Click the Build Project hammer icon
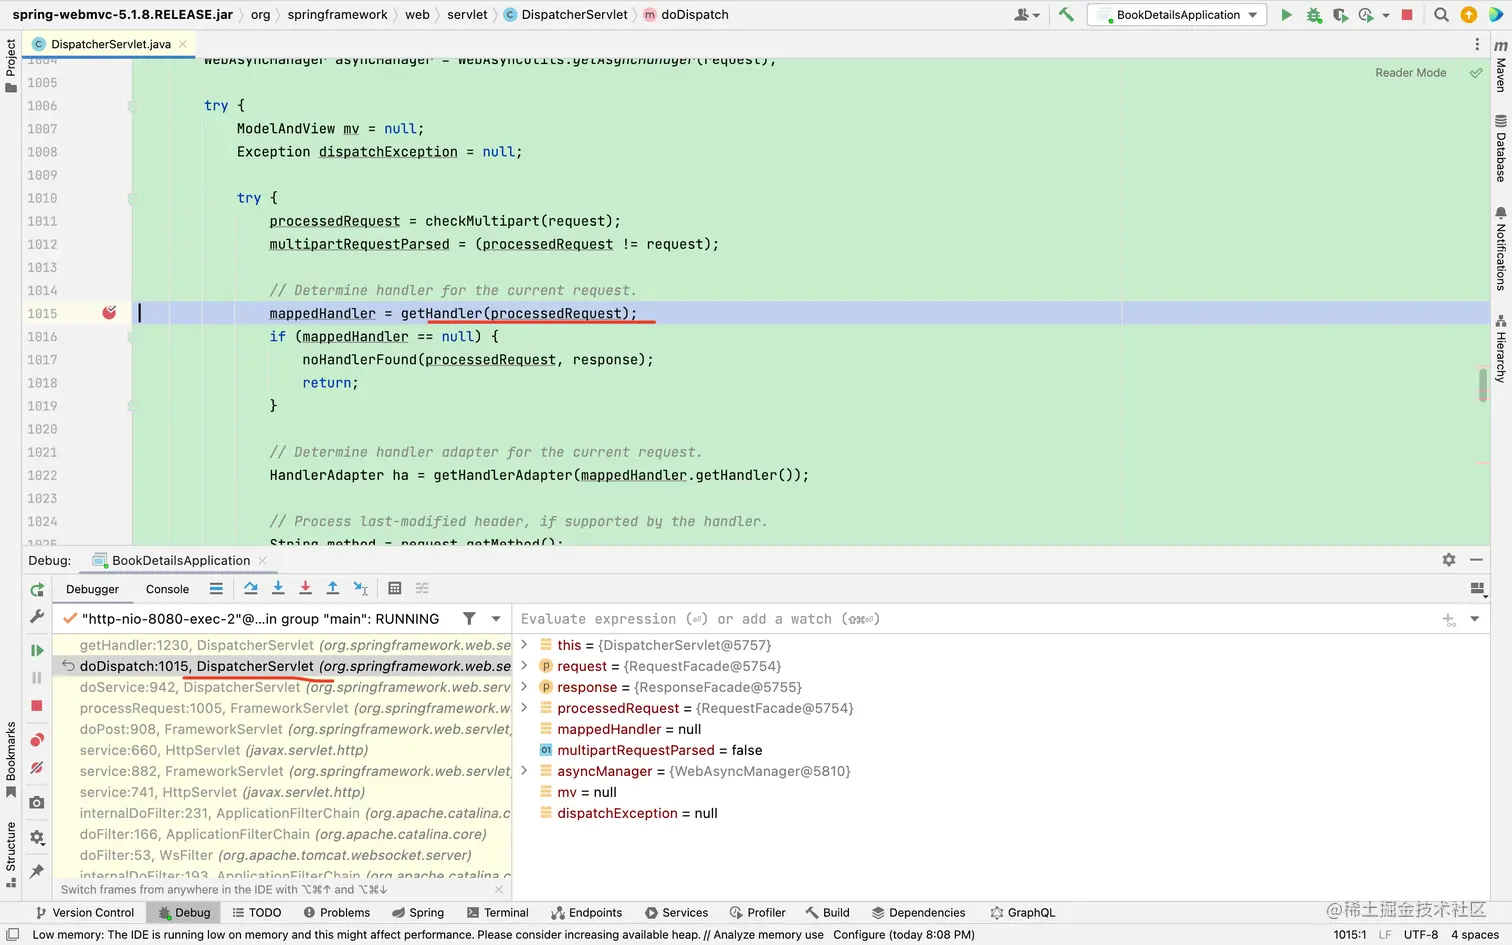The width and height of the screenshot is (1512, 945). (1066, 15)
